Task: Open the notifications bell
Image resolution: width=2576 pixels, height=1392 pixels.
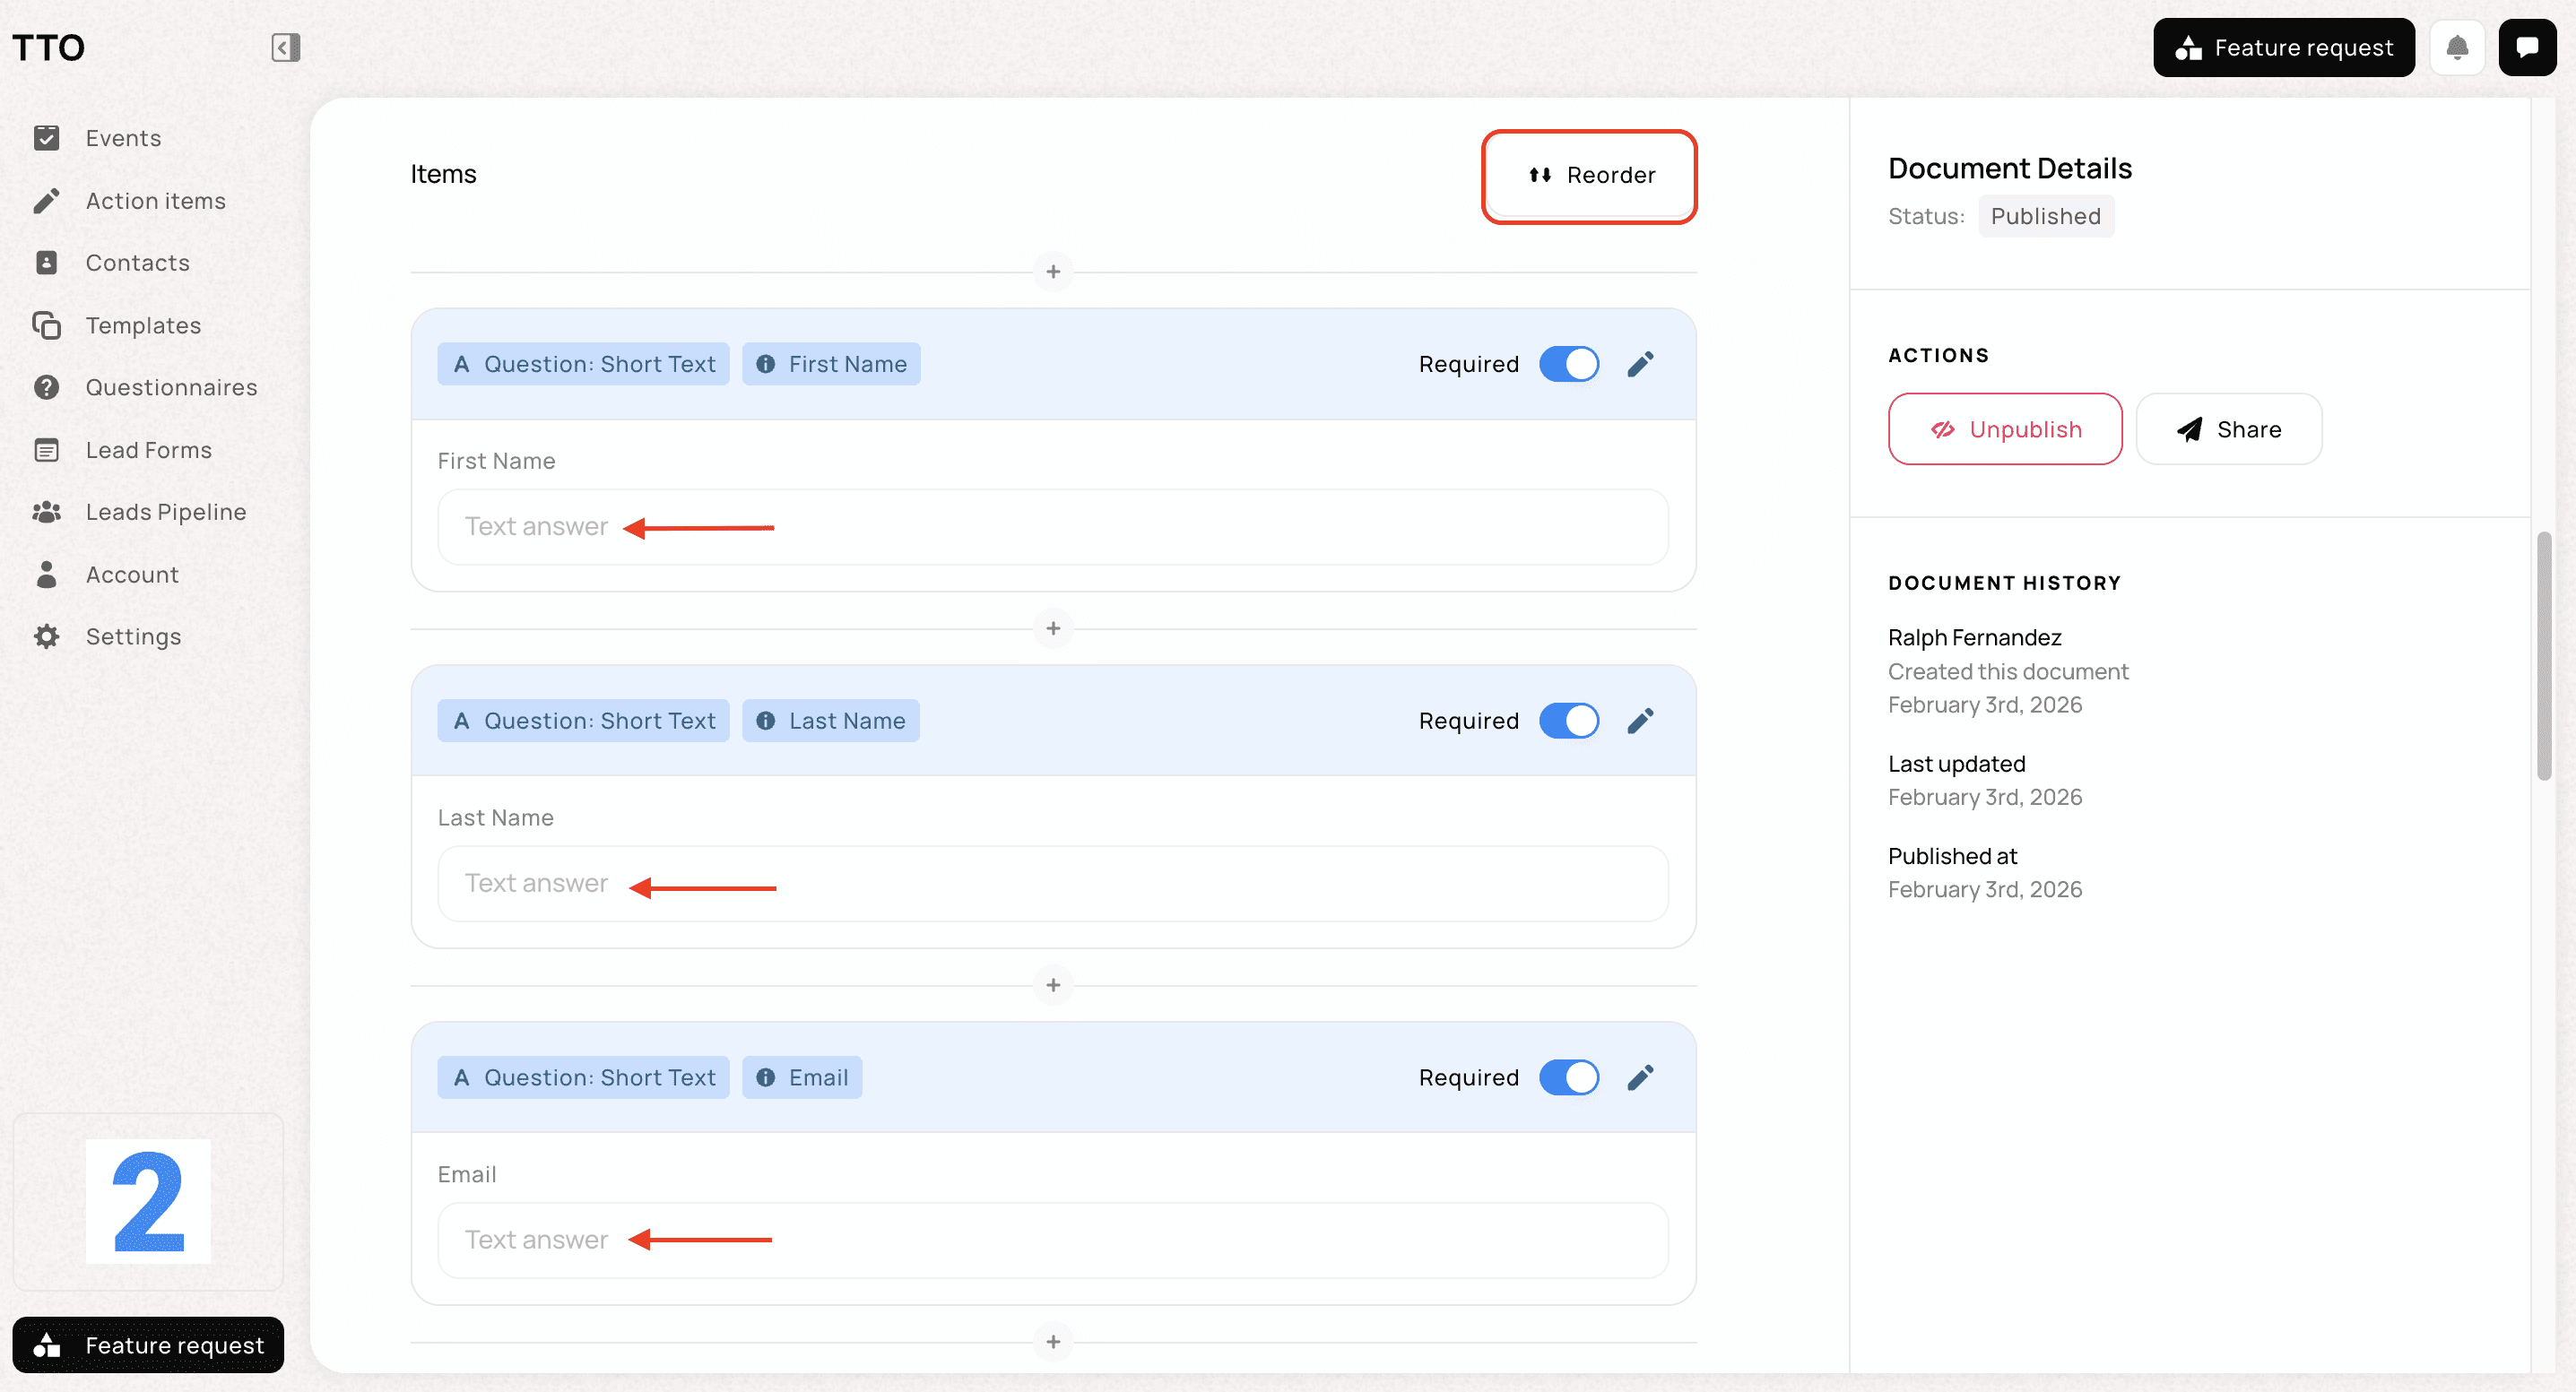Action: coord(2457,47)
